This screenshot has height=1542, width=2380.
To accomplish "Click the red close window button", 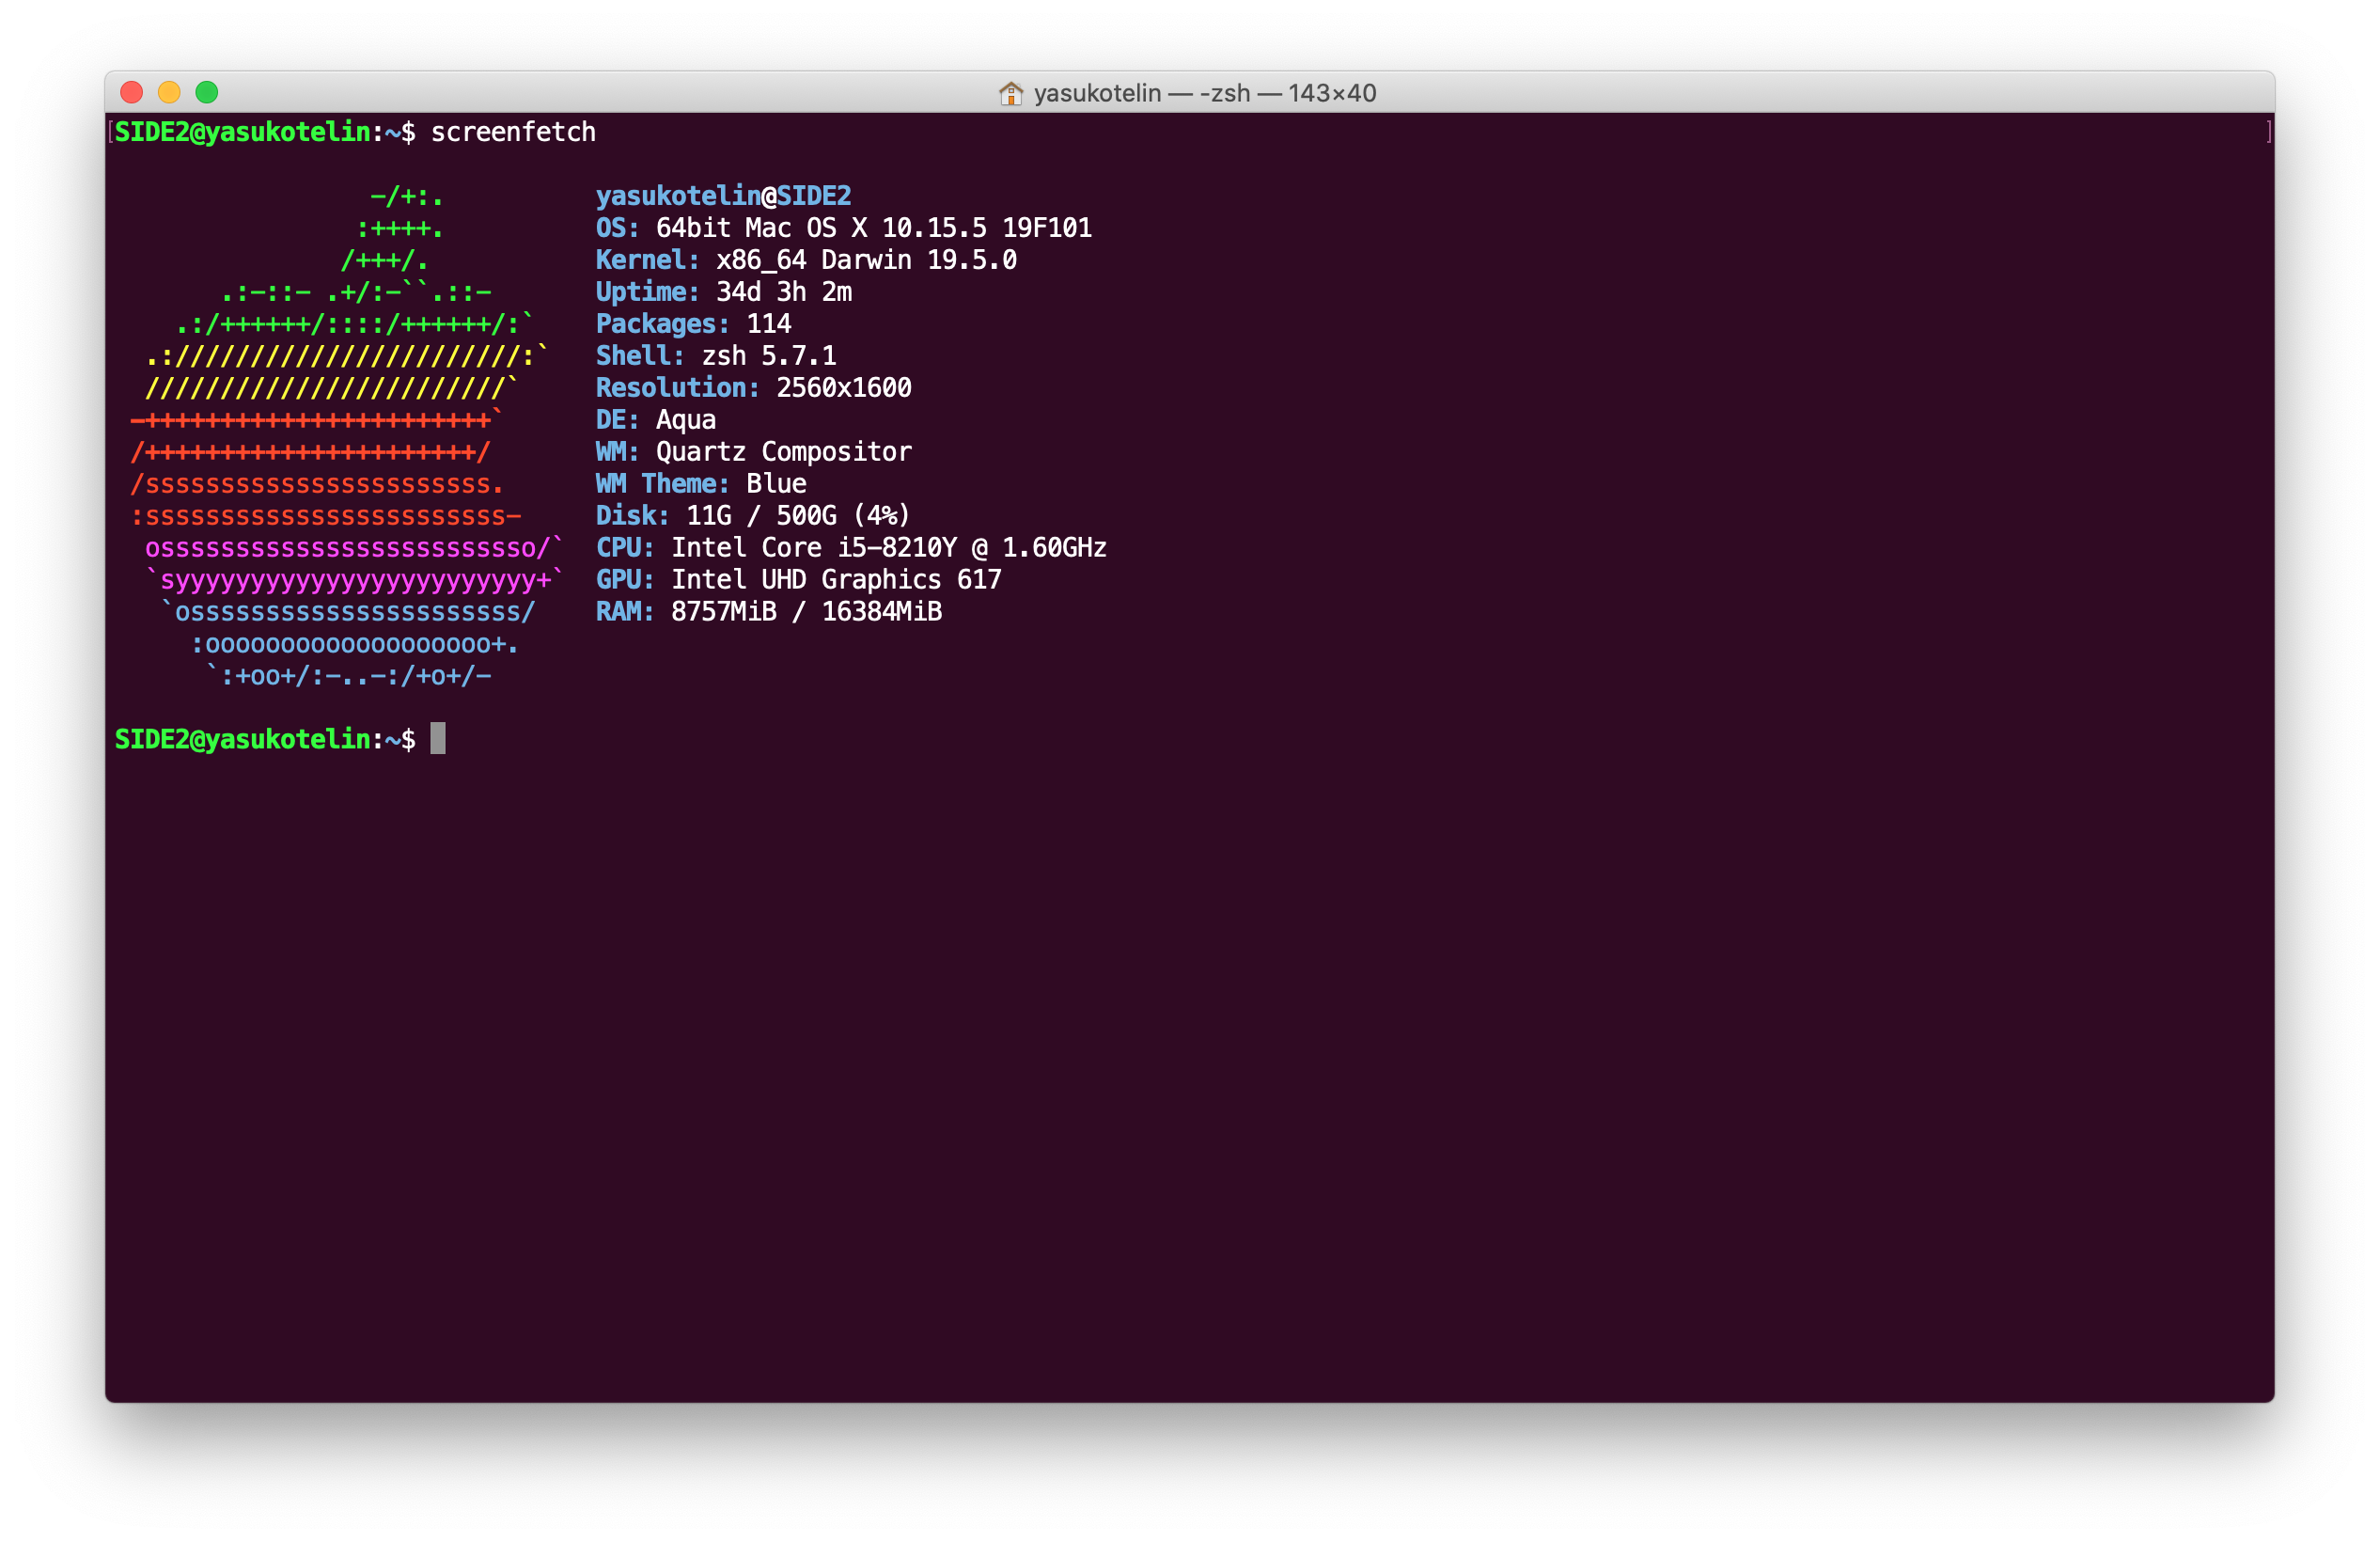I will click(x=131, y=92).
